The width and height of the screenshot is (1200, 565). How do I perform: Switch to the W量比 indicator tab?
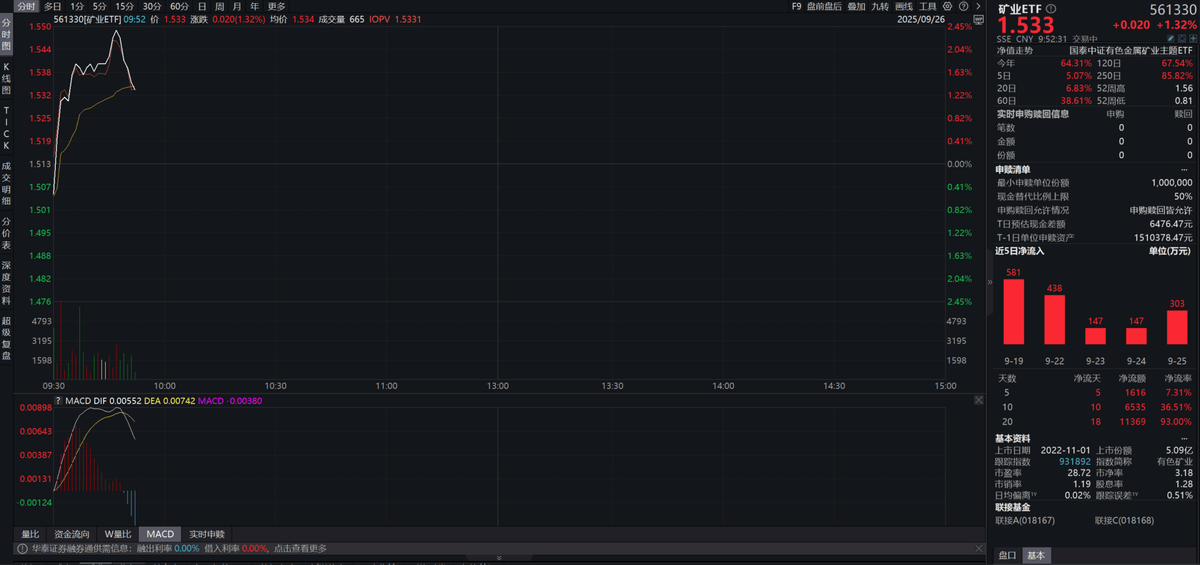coord(118,534)
